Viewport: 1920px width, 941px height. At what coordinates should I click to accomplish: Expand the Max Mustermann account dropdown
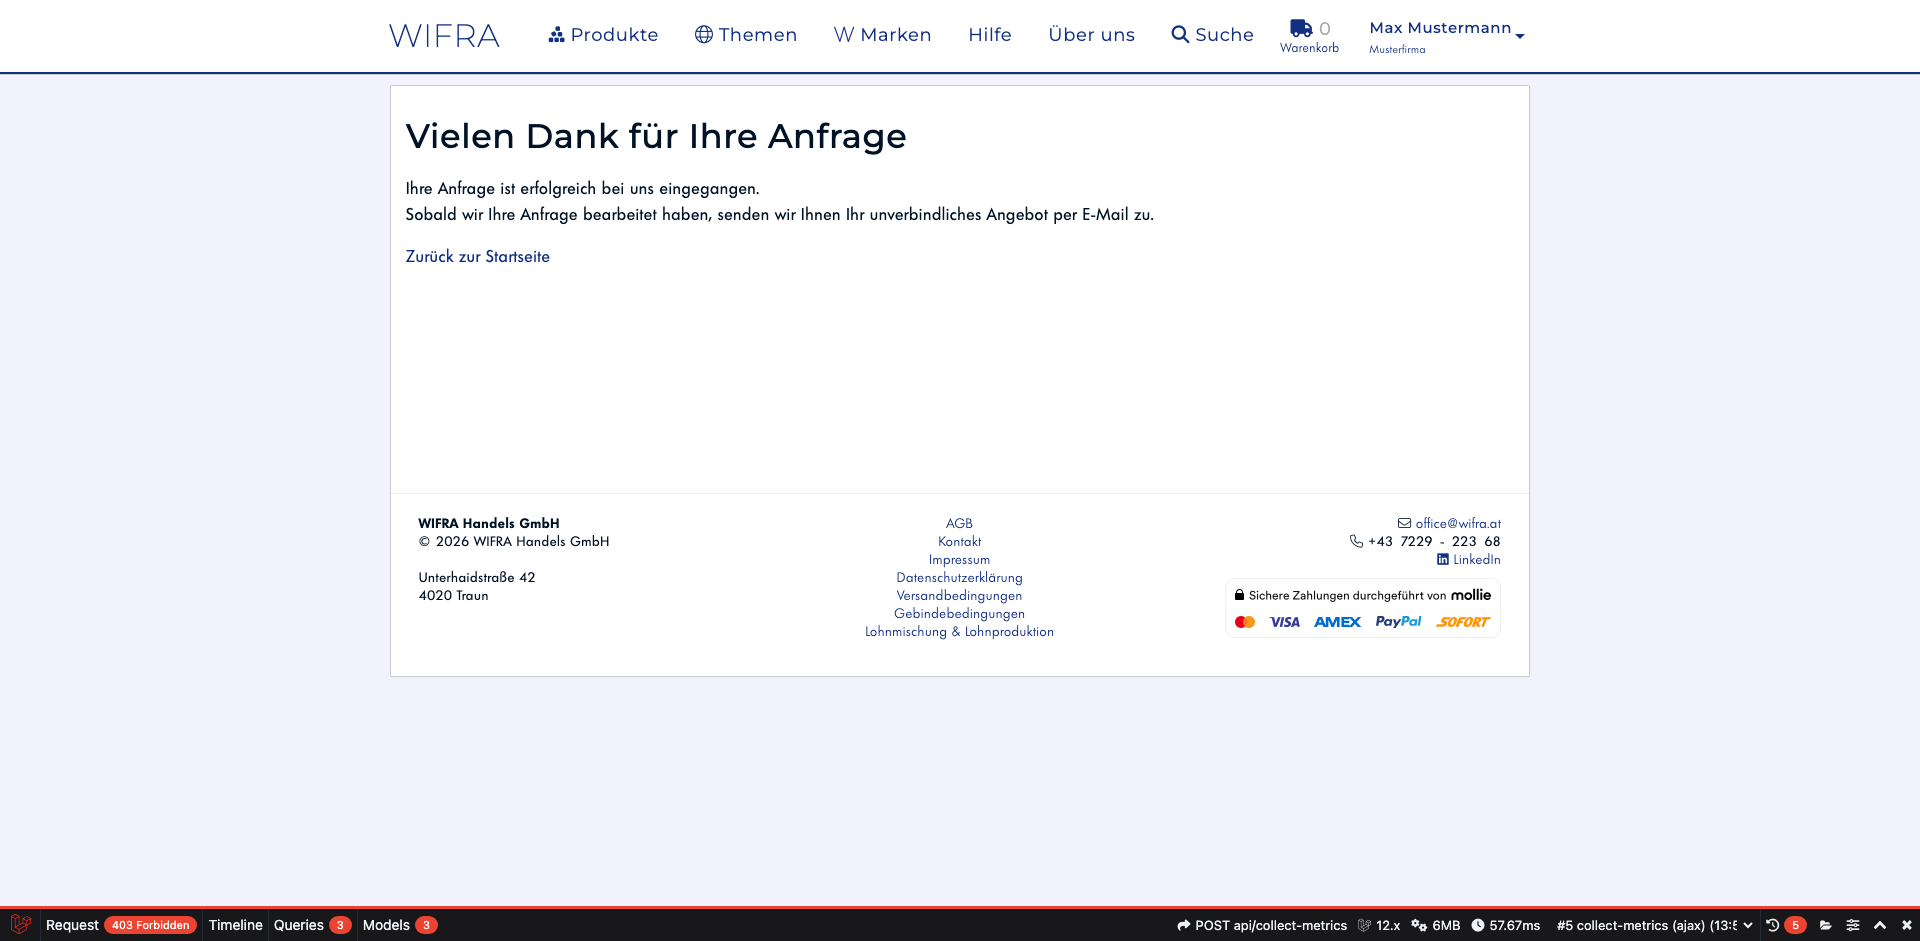coord(1446,36)
